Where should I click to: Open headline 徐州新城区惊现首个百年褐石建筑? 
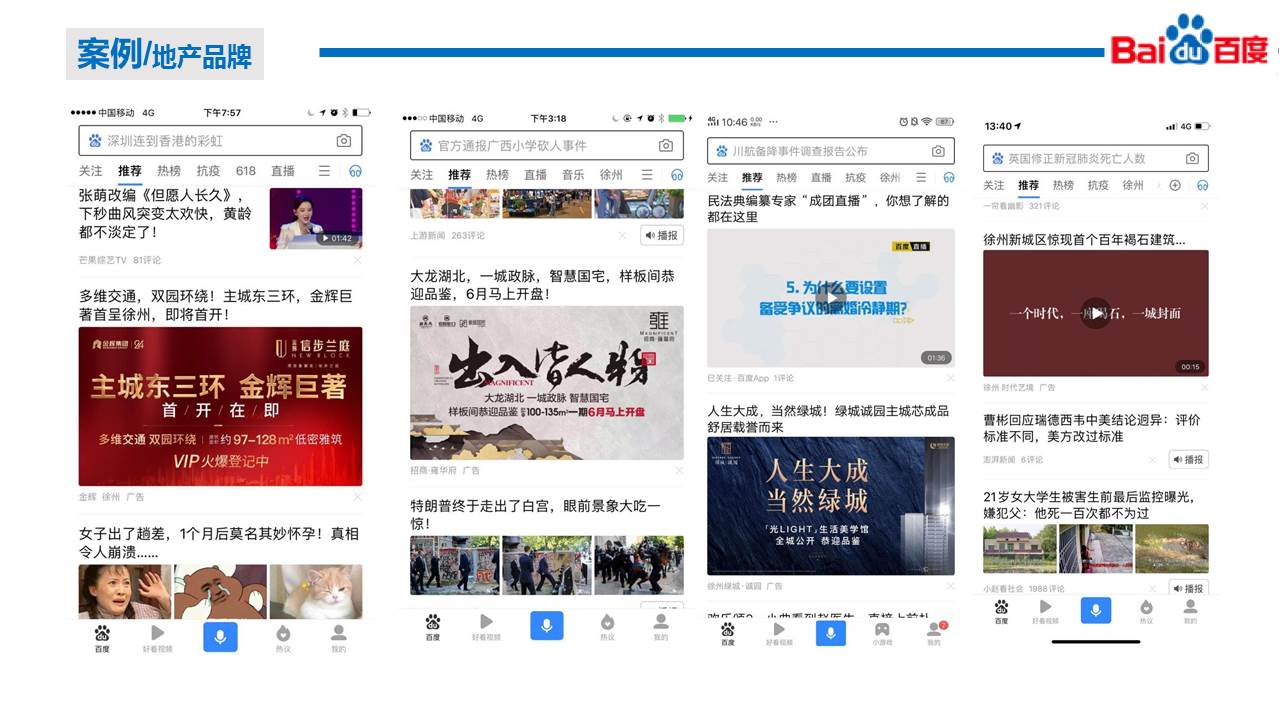point(1084,240)
